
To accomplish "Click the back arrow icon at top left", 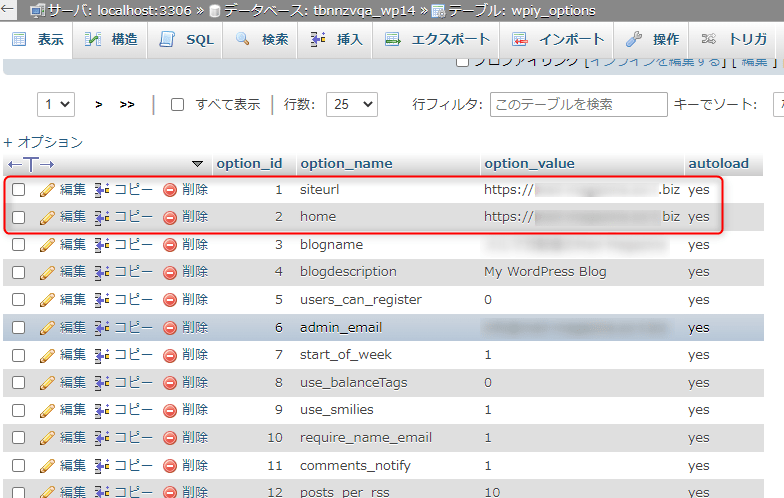I will 6,8.
